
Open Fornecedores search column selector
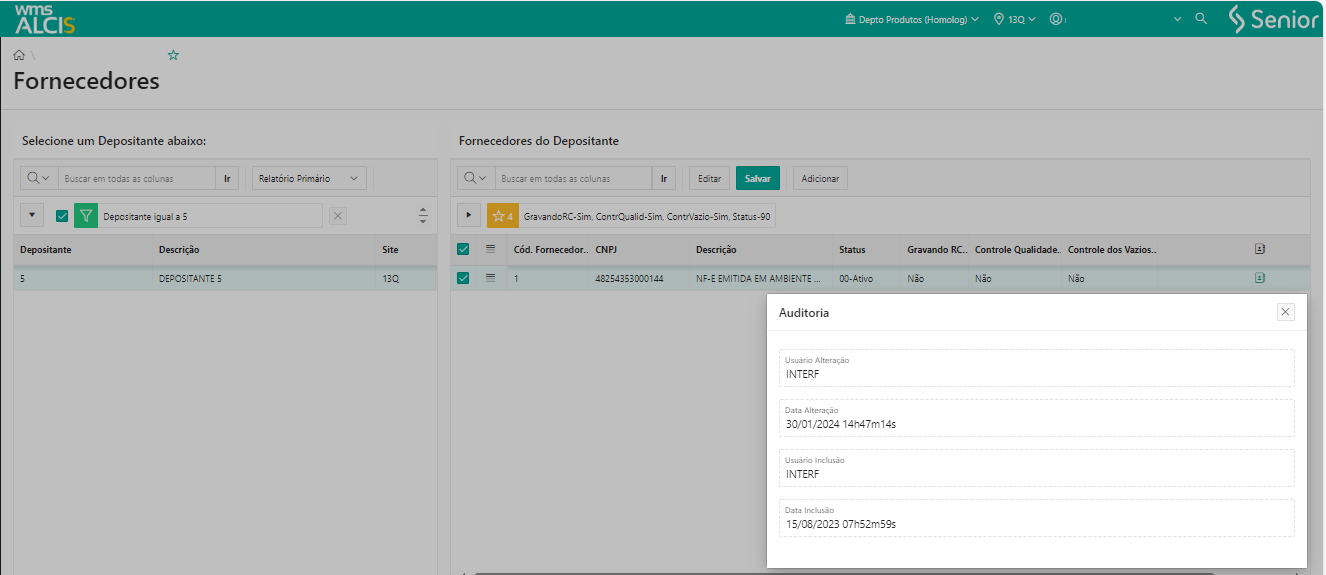click(x=476, y=178)
